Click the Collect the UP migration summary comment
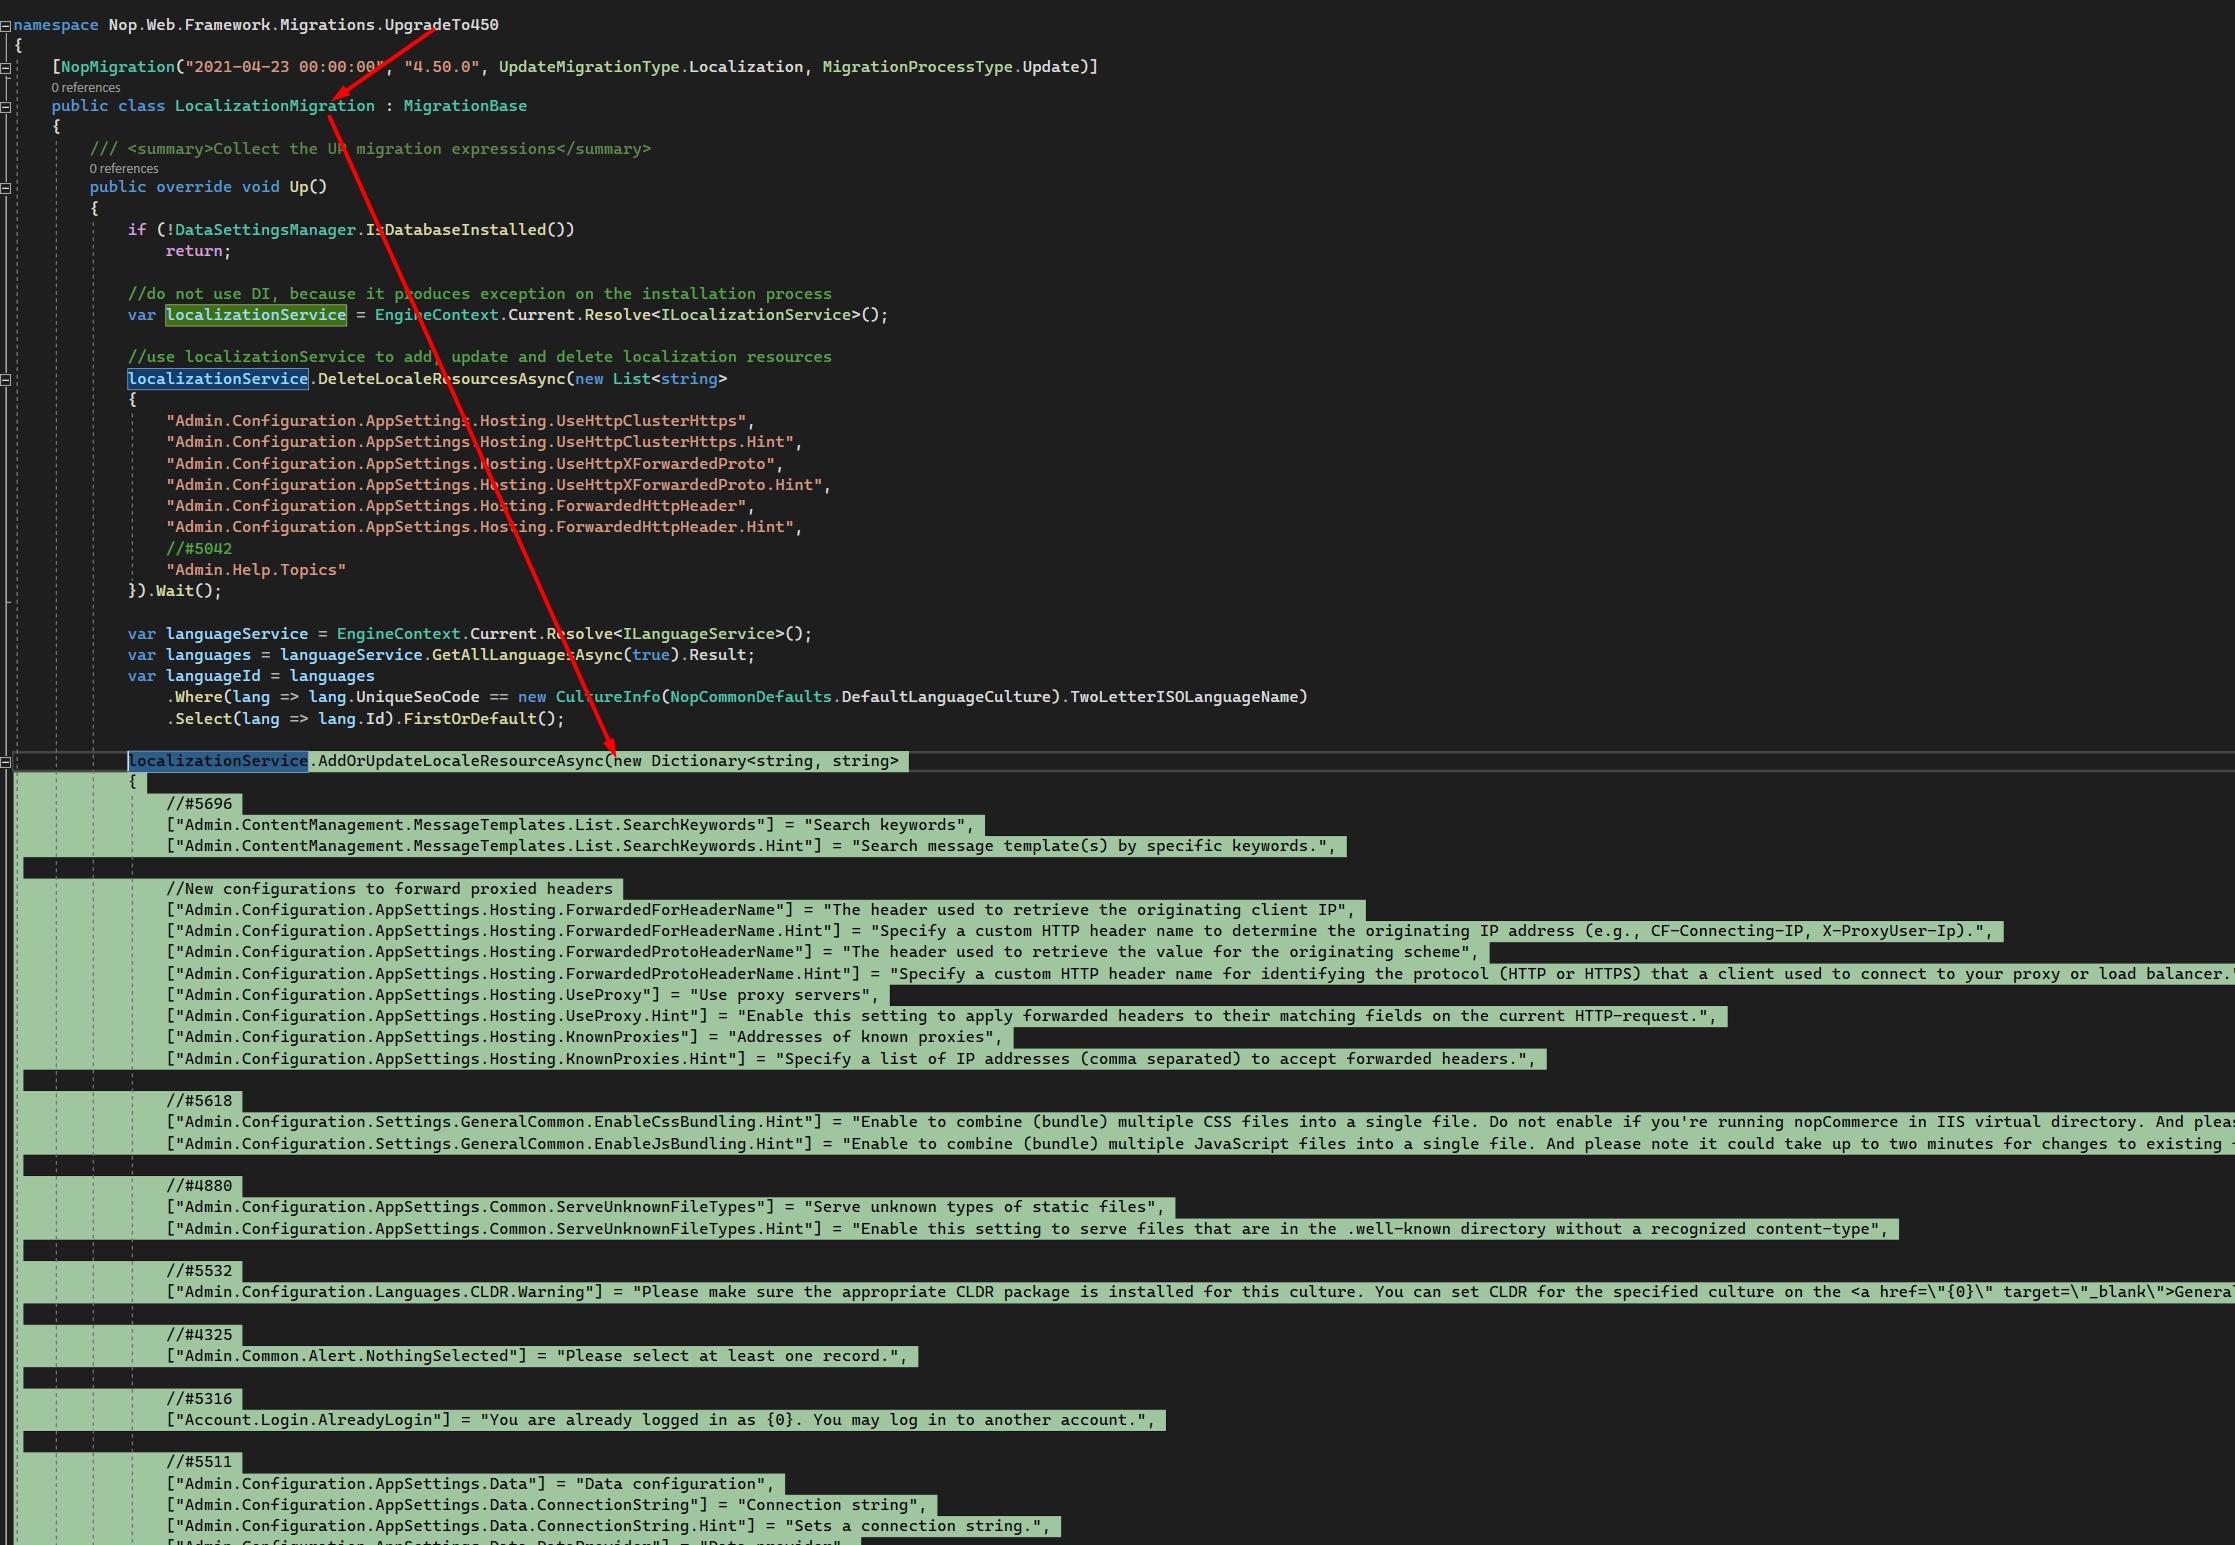This screenshot has width=2235, height=1545. tap(390, 148)
